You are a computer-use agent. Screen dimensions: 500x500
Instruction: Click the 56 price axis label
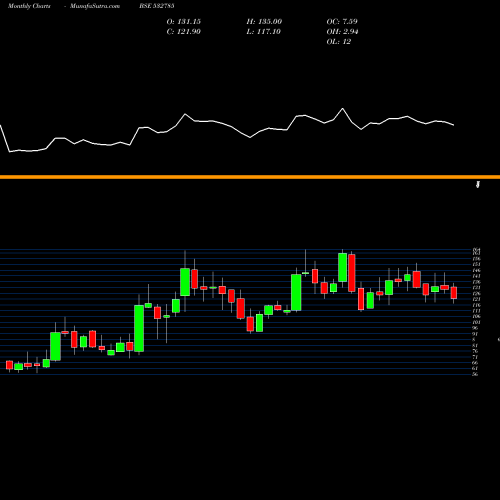(x=475, y=374)
